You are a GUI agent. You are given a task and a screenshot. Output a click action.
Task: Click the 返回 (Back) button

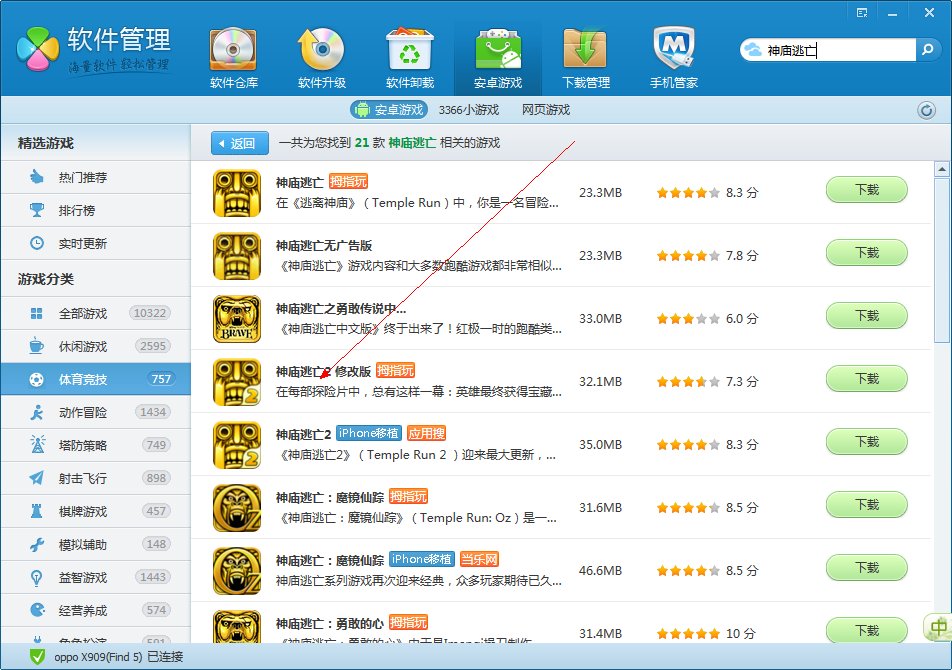pyautogui.click(x=238, y=143)
